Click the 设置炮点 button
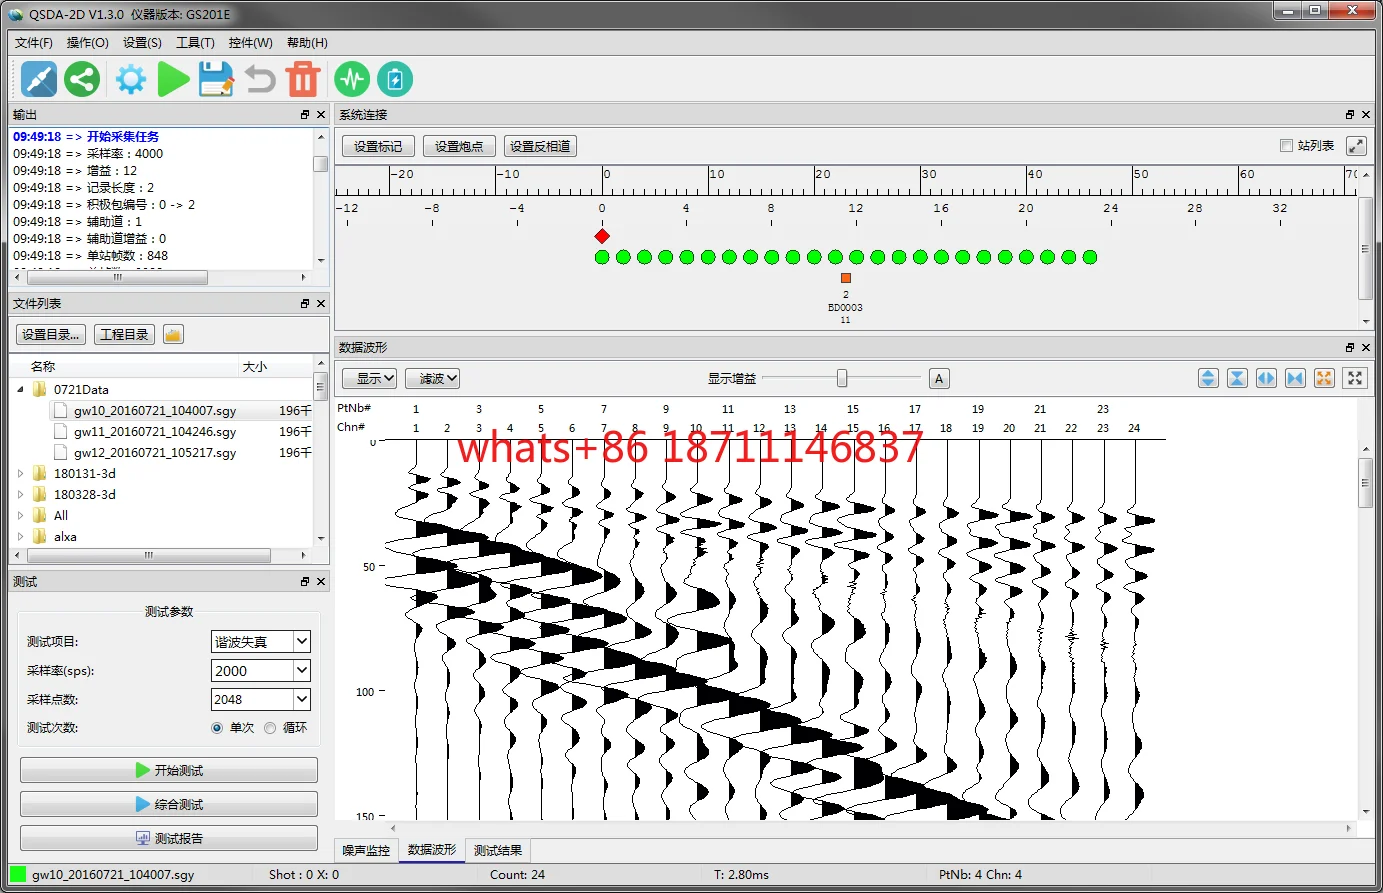The width and height of the screenshot is (1383, 893). pyautogui.click(x=459, y=146)
